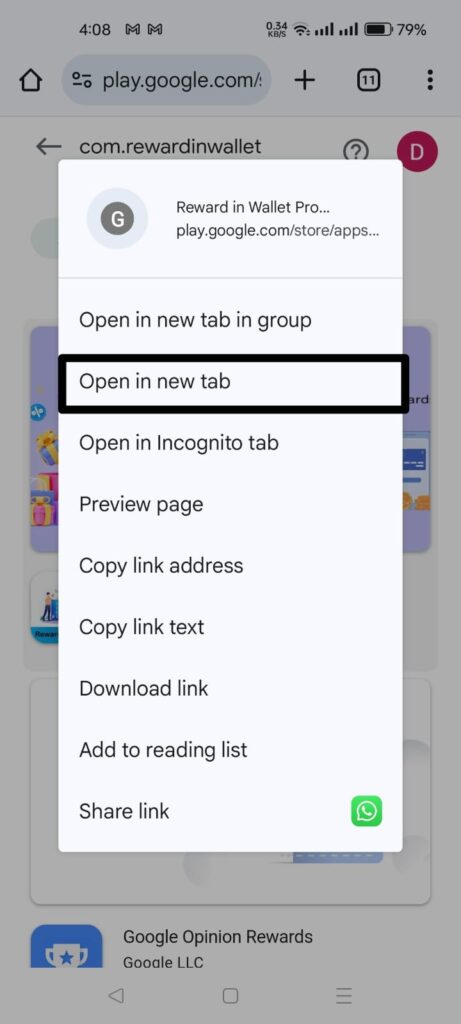Tap the Android back navigation button

click(x=116, y=995)
